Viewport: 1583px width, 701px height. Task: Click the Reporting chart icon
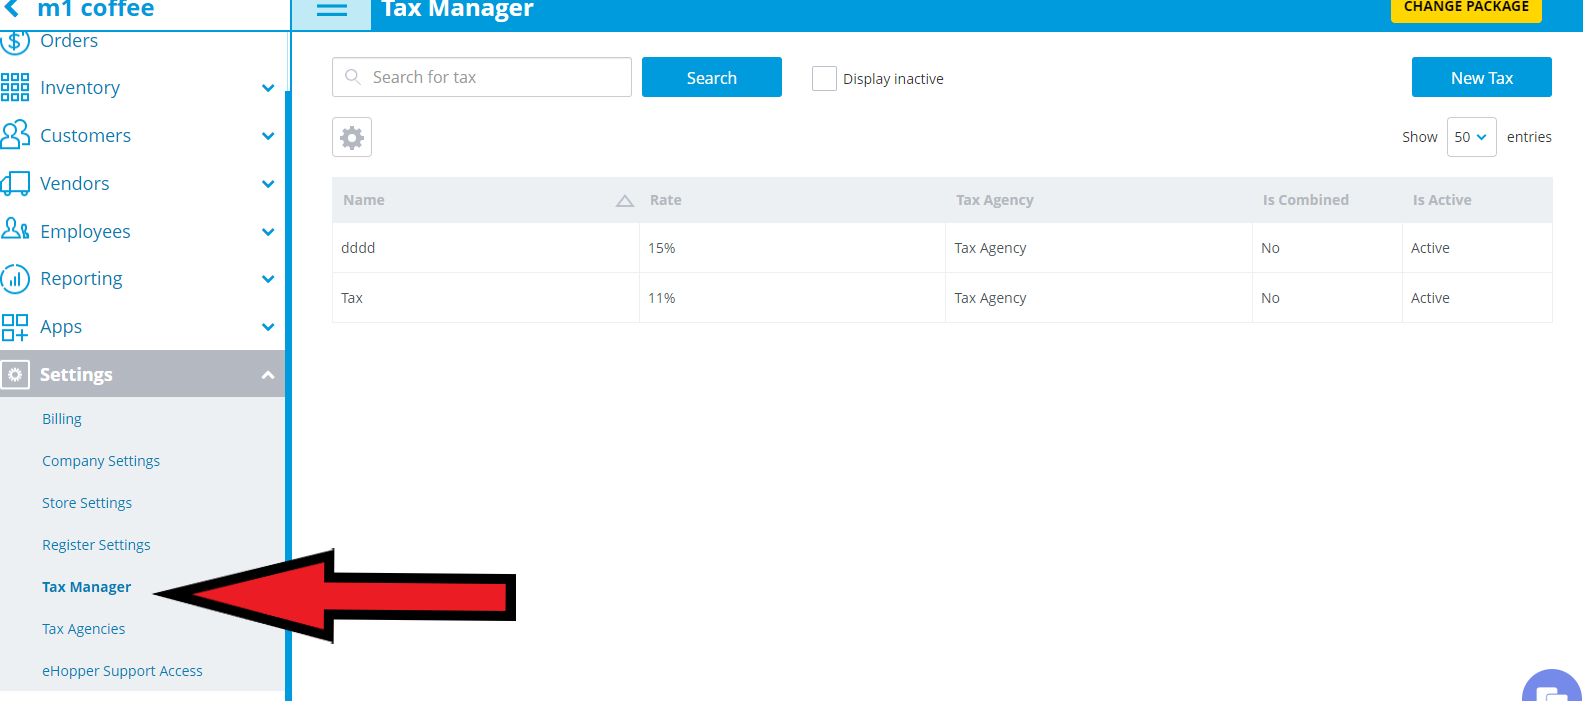pyautogui.click(x=15, y=278)
